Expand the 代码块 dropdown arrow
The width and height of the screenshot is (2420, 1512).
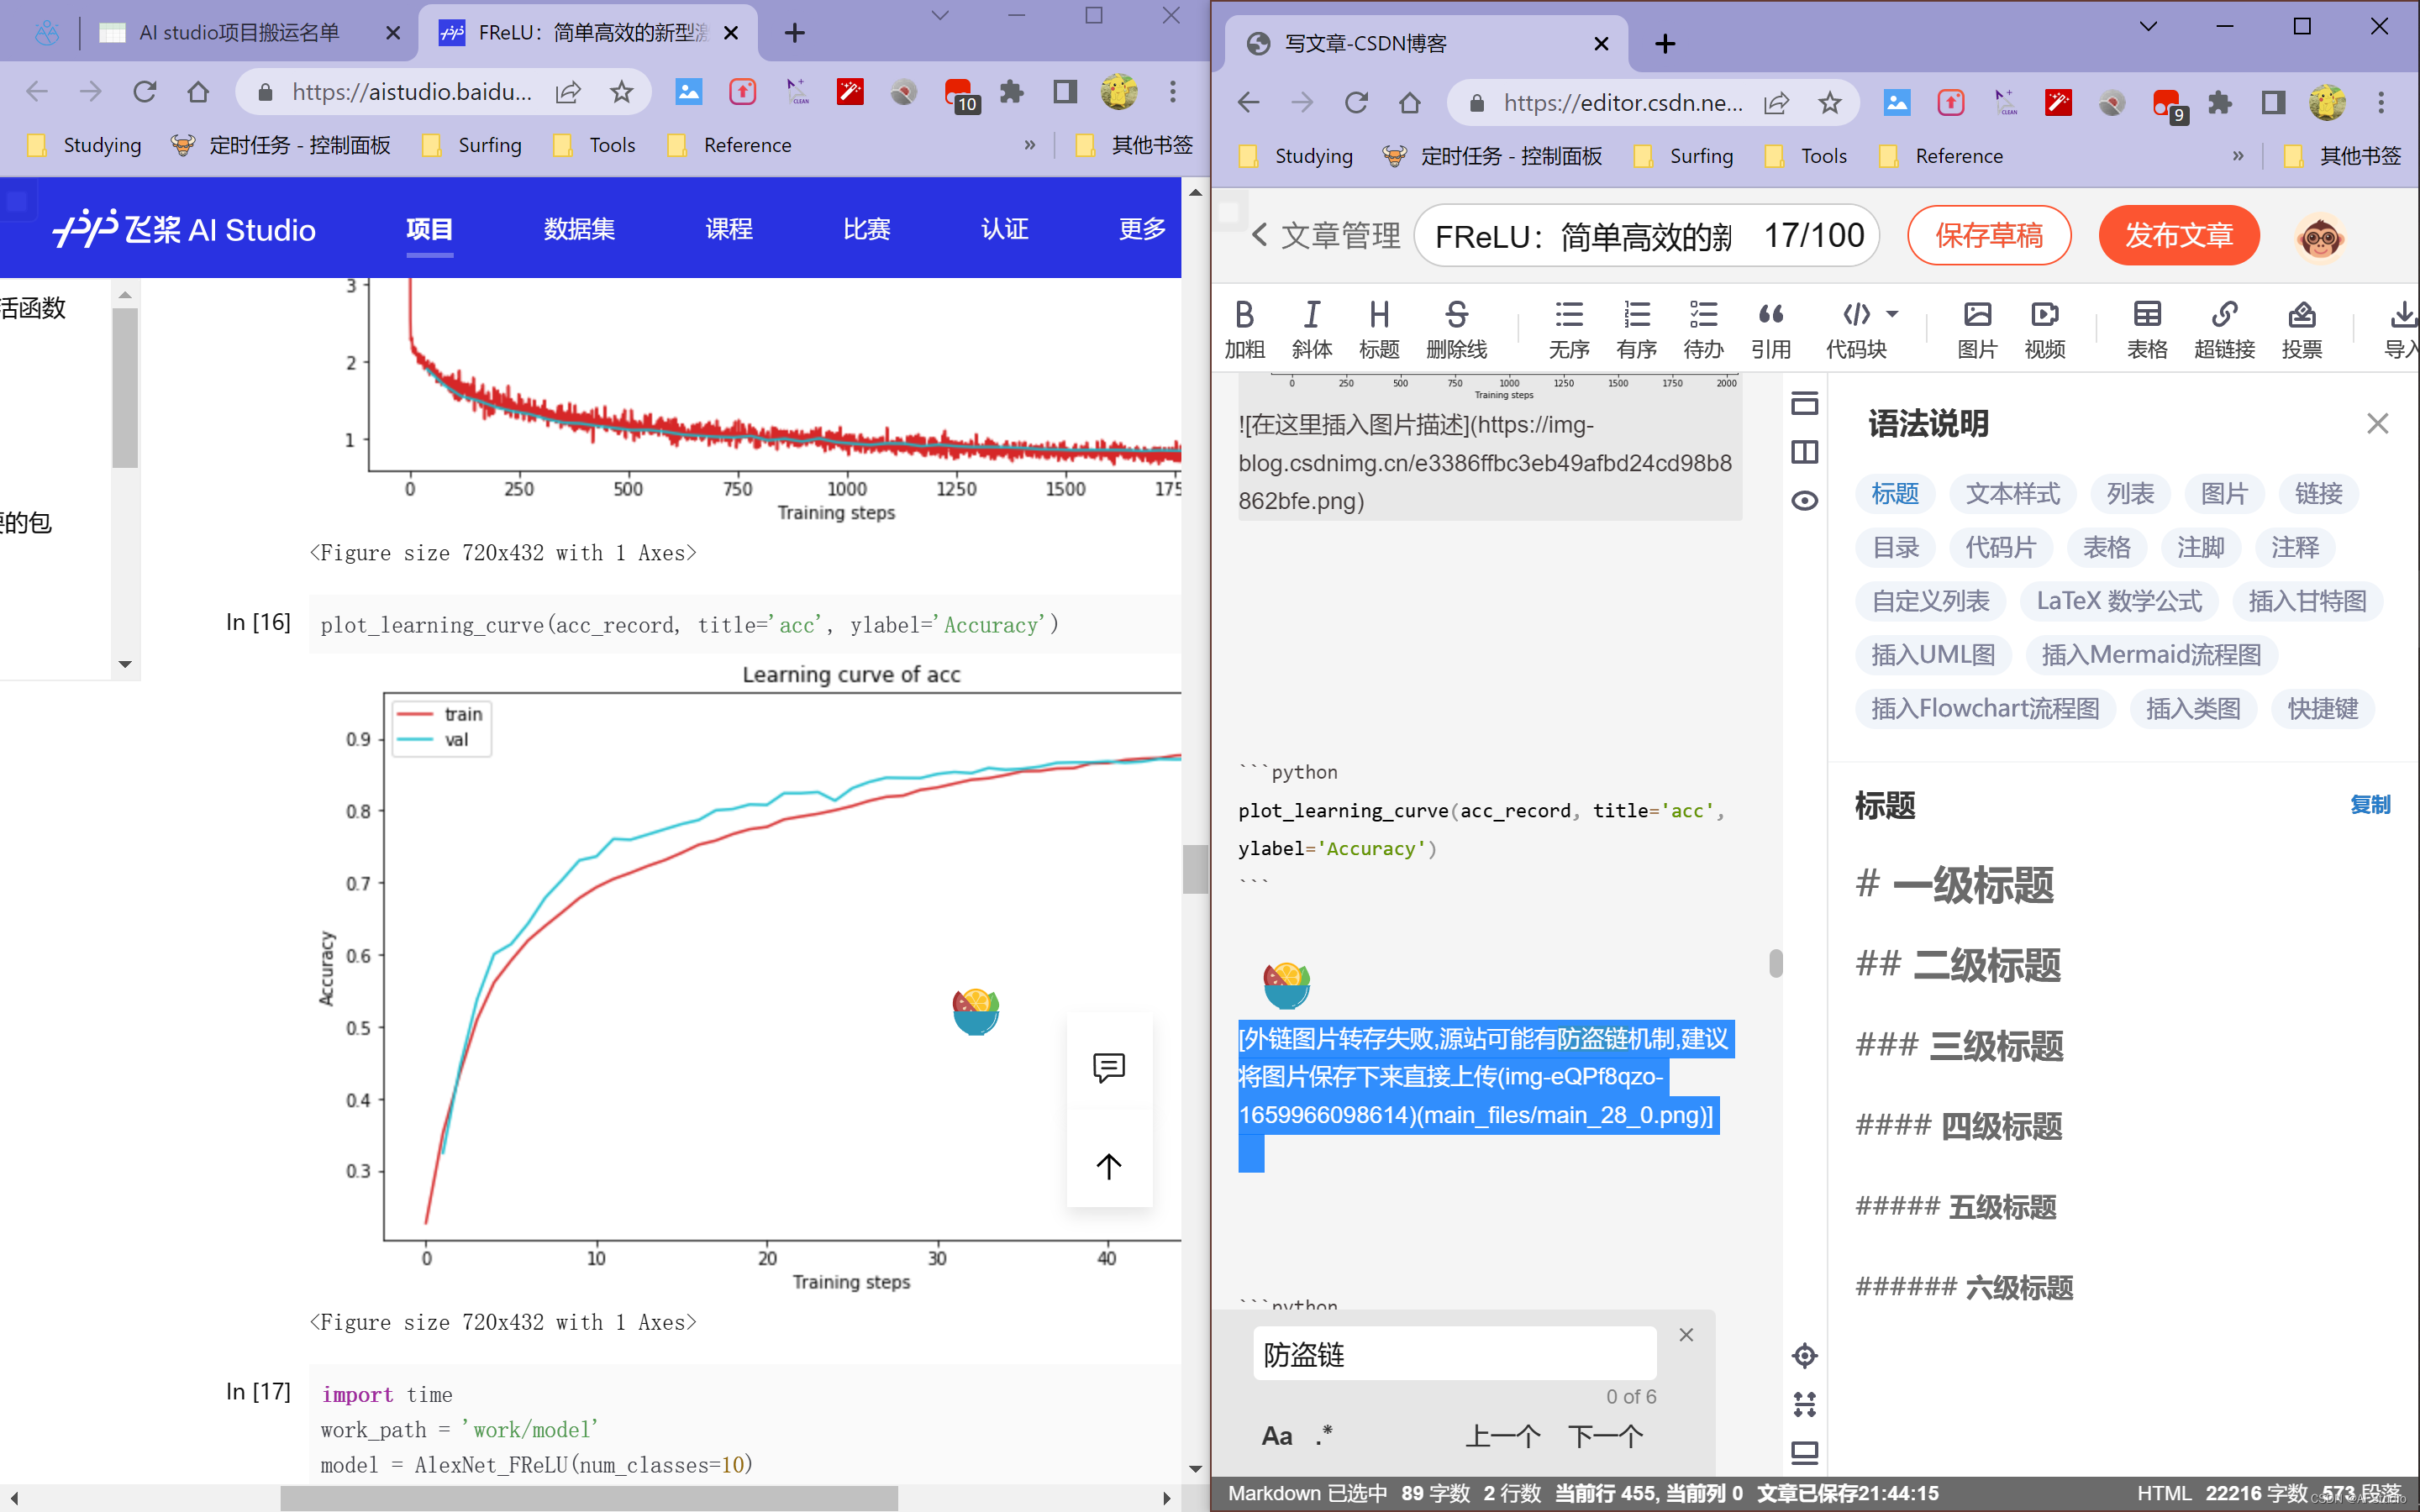click(1892, 314)
